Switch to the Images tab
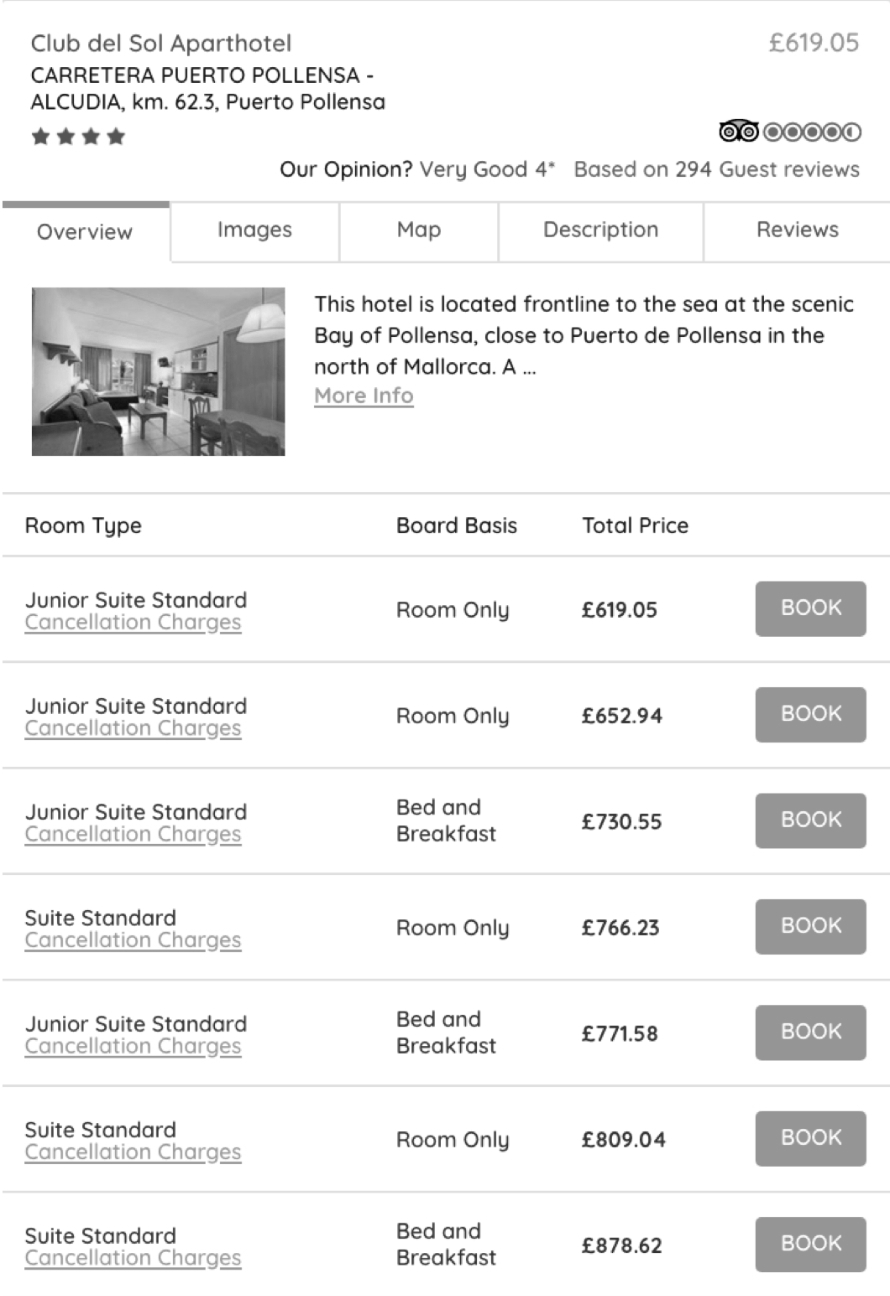The height and width of the screenshot is (1296, 890). click(255, 230)
